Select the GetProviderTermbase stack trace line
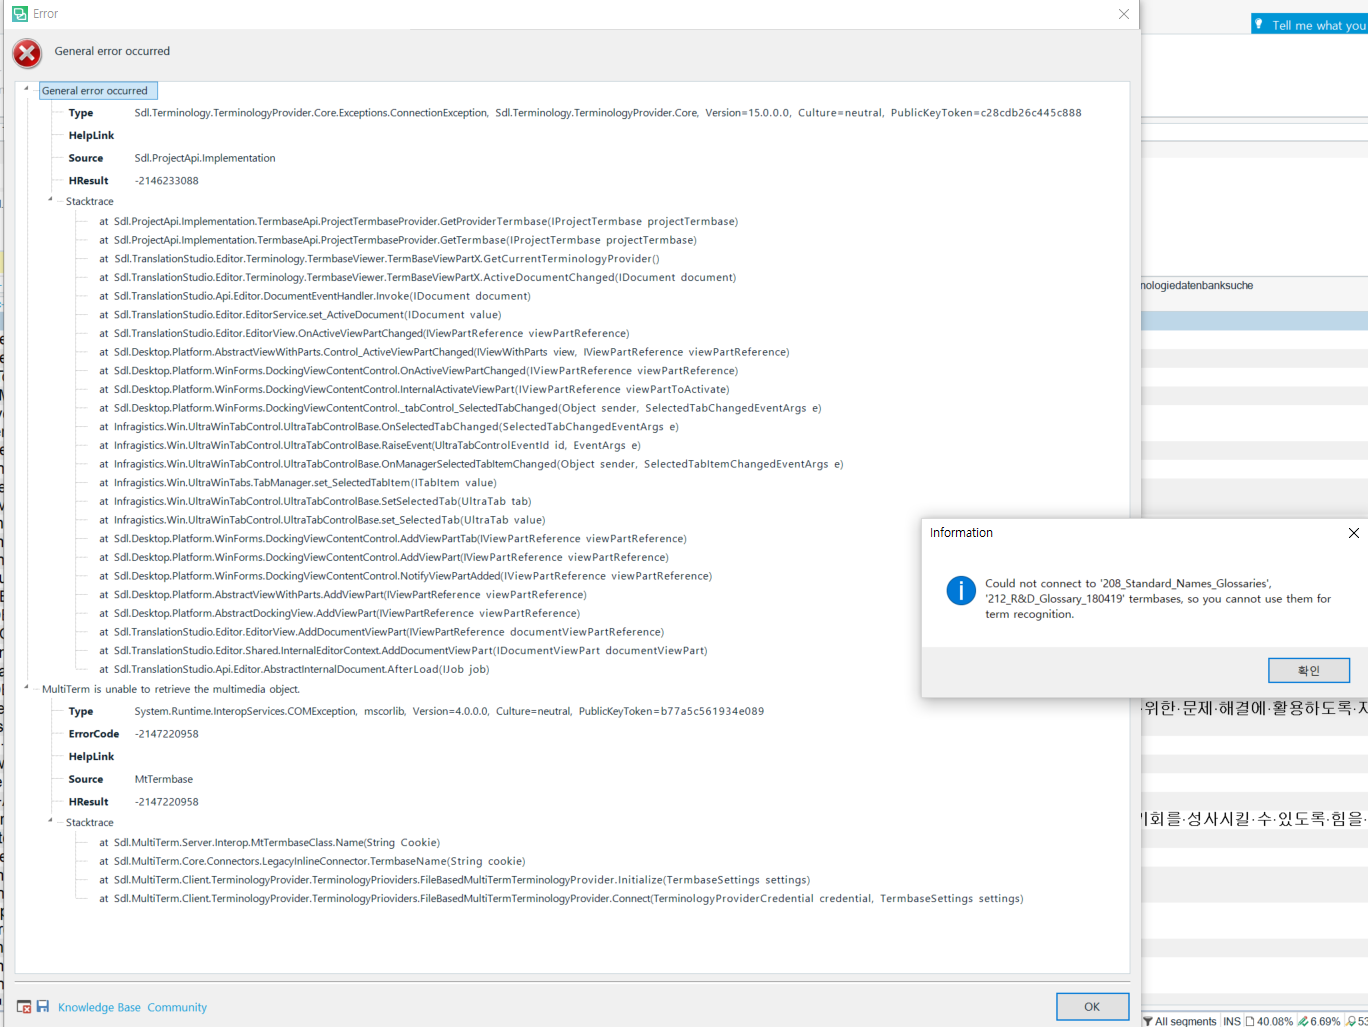 click(419, 221)
